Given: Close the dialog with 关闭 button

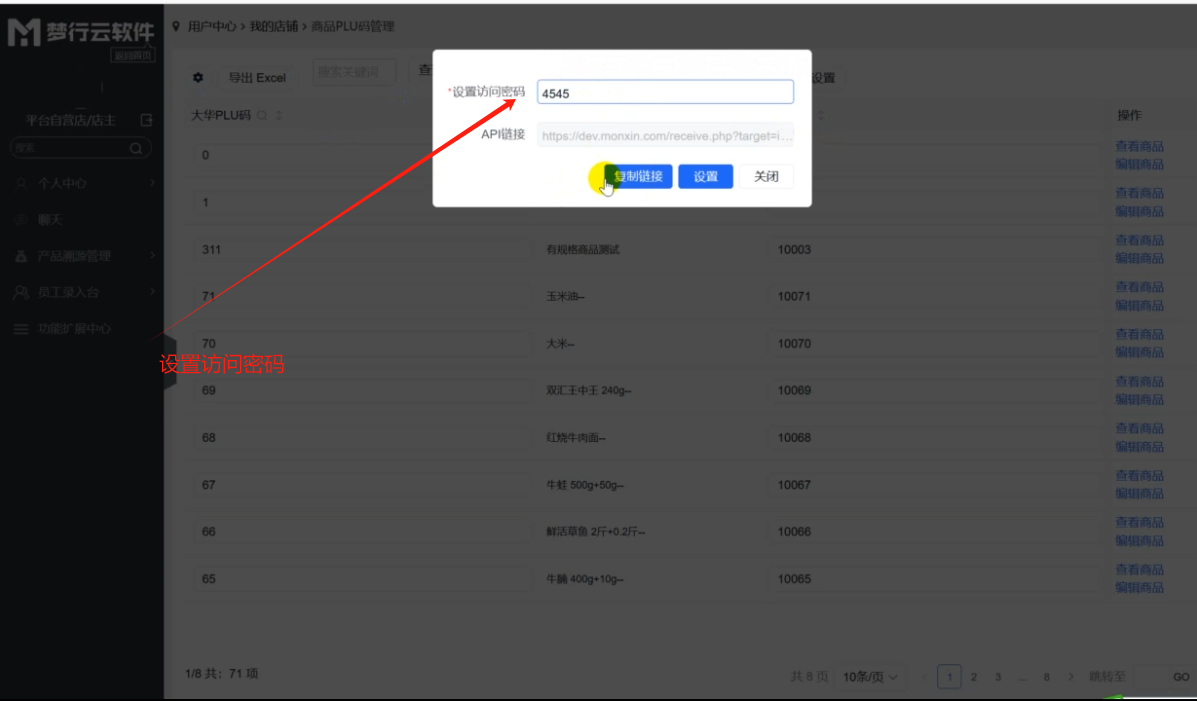Looking at the screenshot, I should 766,176.
